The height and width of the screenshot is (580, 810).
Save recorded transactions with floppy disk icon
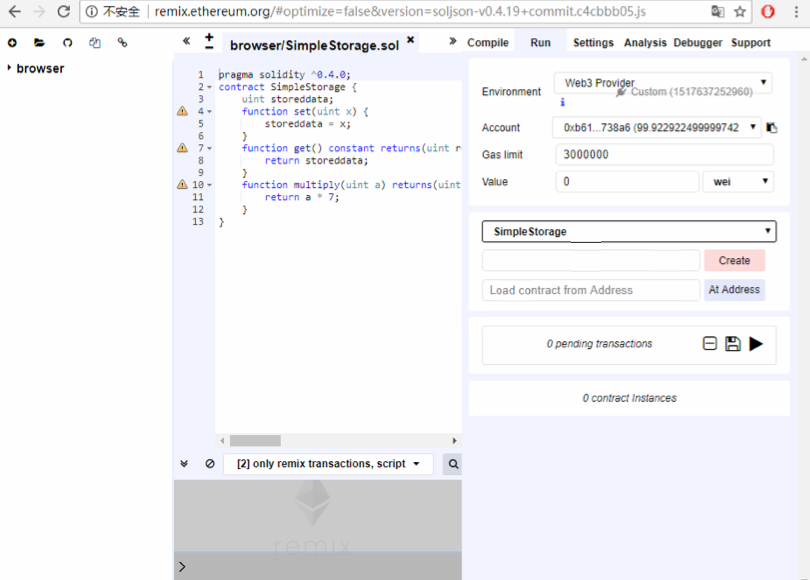click(x=733, y=343)
